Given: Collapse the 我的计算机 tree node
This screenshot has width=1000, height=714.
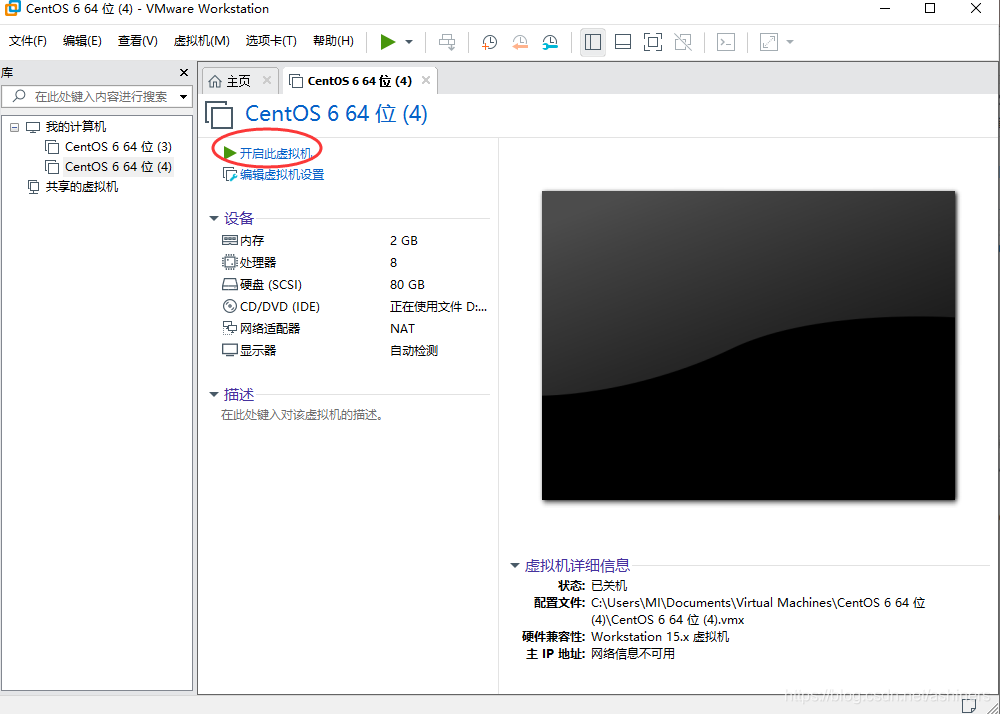Looking at the screenshot, I should [15, 128].
